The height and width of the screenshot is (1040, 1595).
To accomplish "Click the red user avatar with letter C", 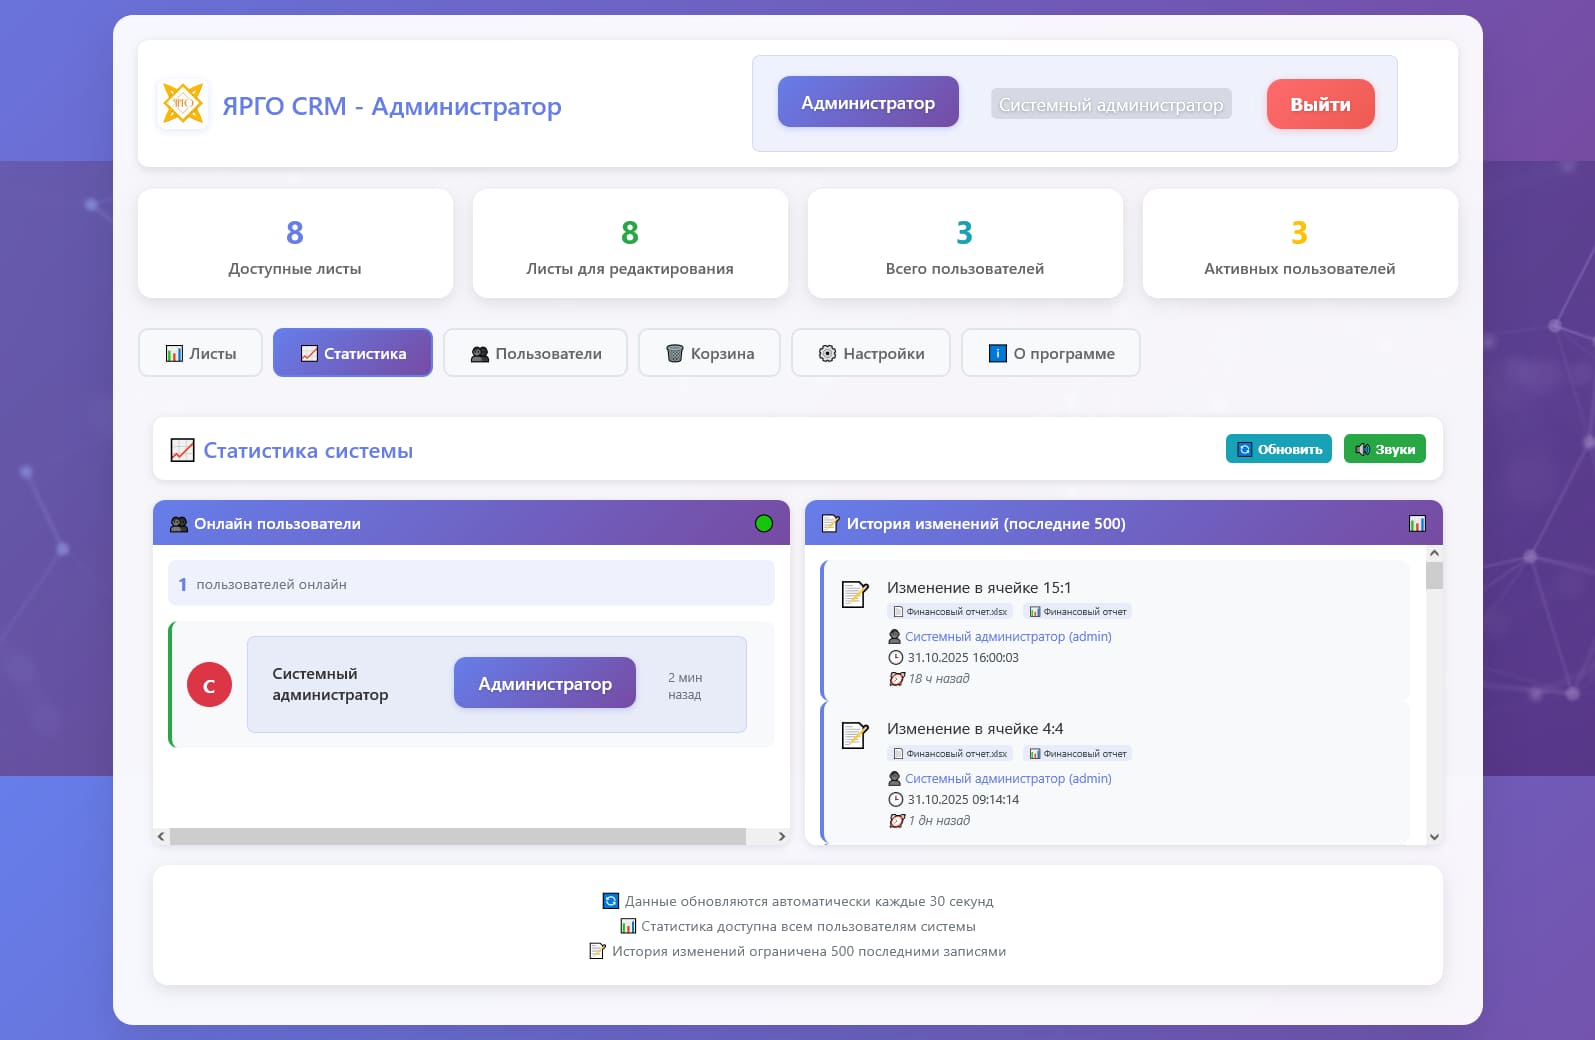I will tap(209, 685).
